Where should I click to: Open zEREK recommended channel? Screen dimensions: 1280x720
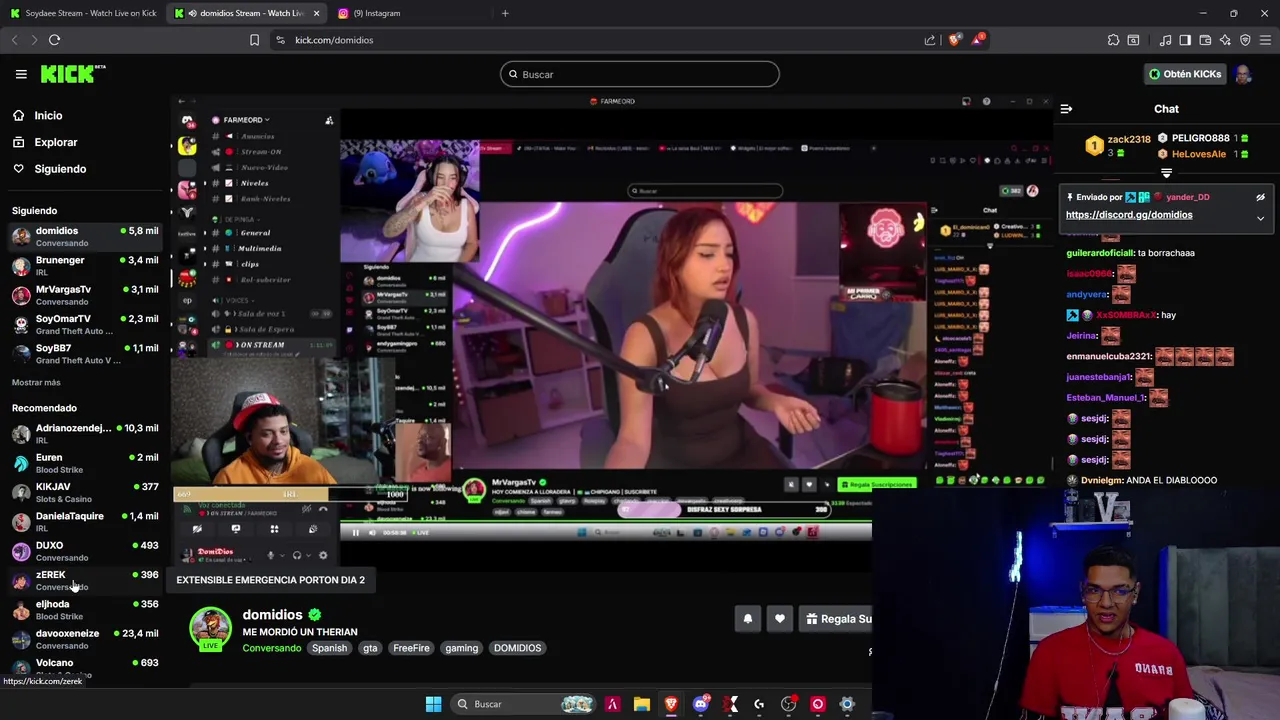pyautogui.click(x=85, y=580)
